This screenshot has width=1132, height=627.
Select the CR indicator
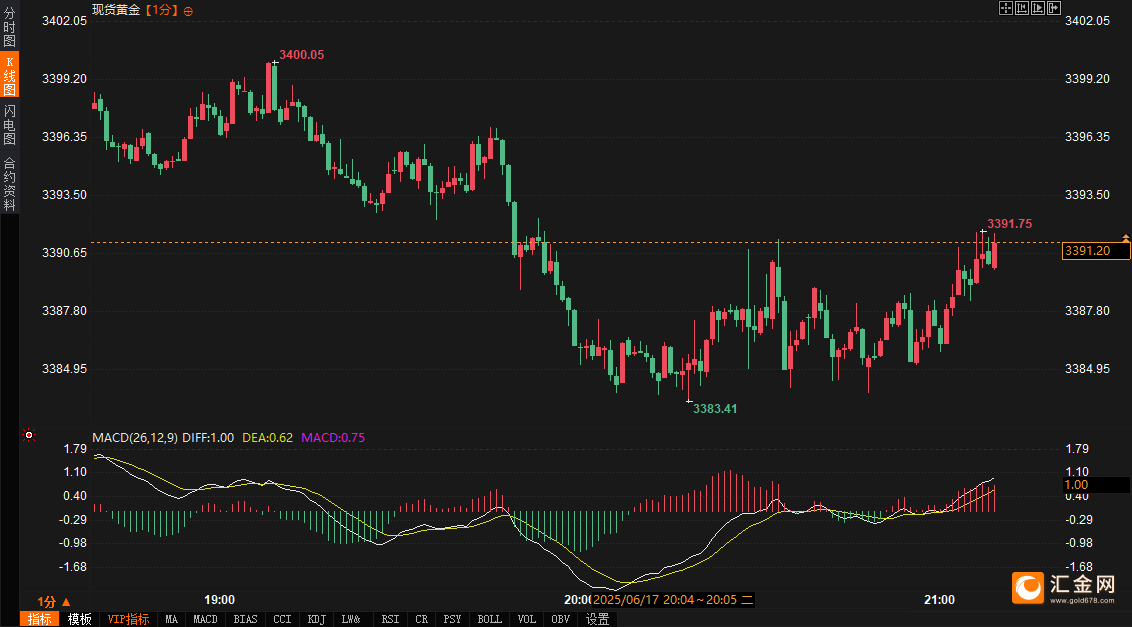click(422, 619)
